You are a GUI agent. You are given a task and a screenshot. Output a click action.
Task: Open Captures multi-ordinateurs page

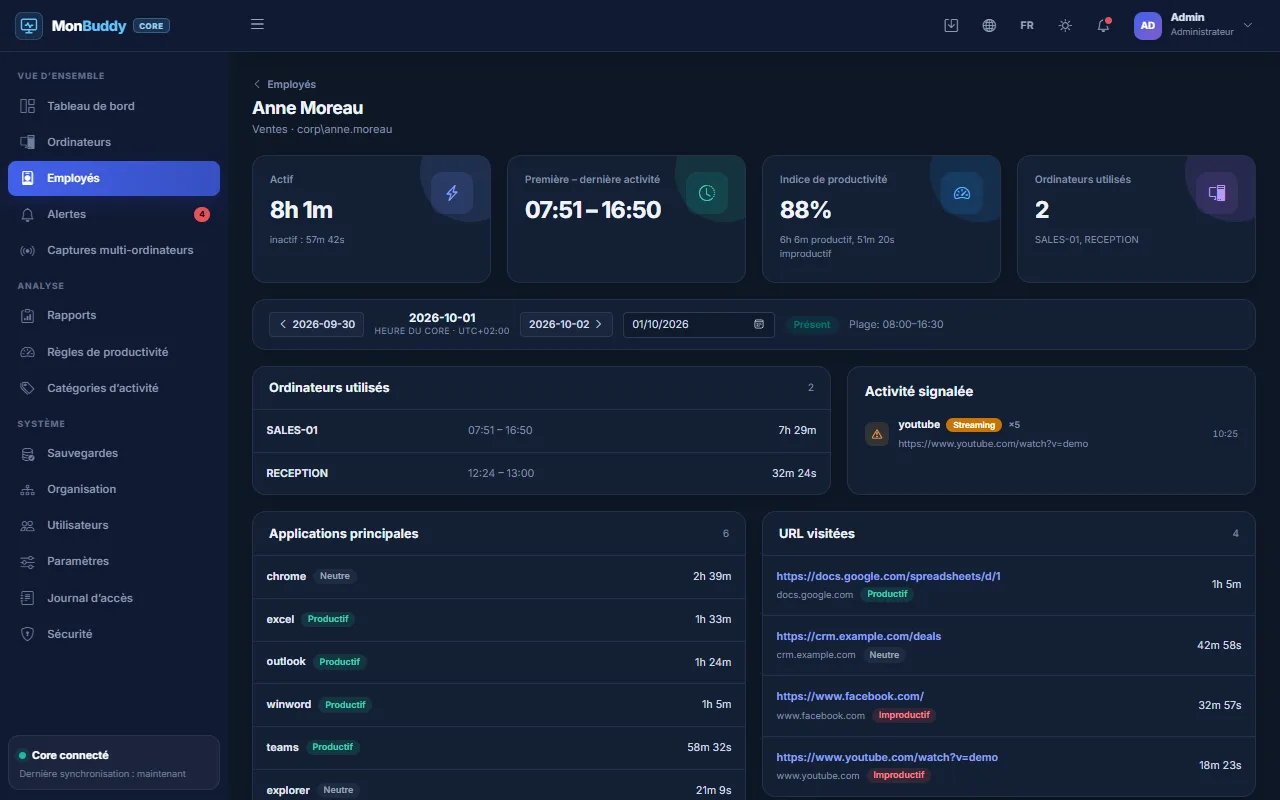coord(114,250)
